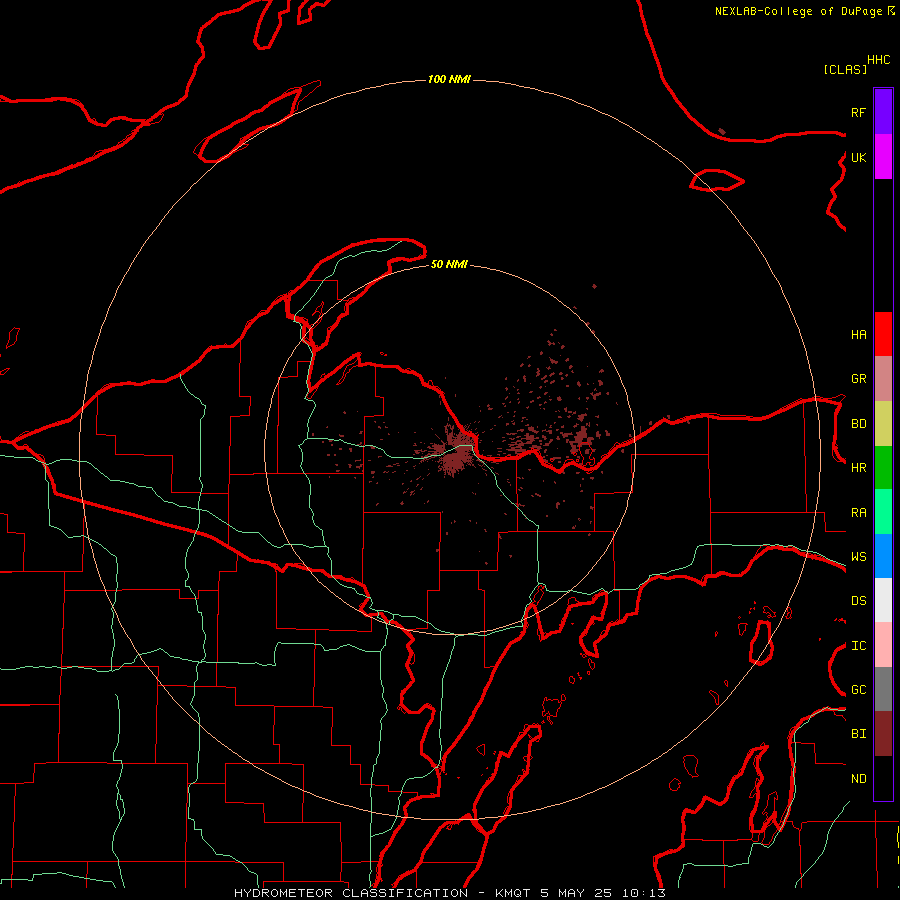Image resolution: width=900 pixels, height=900 pixels.
Task: Click the ND black legend swatch
Action: (883, 778)
